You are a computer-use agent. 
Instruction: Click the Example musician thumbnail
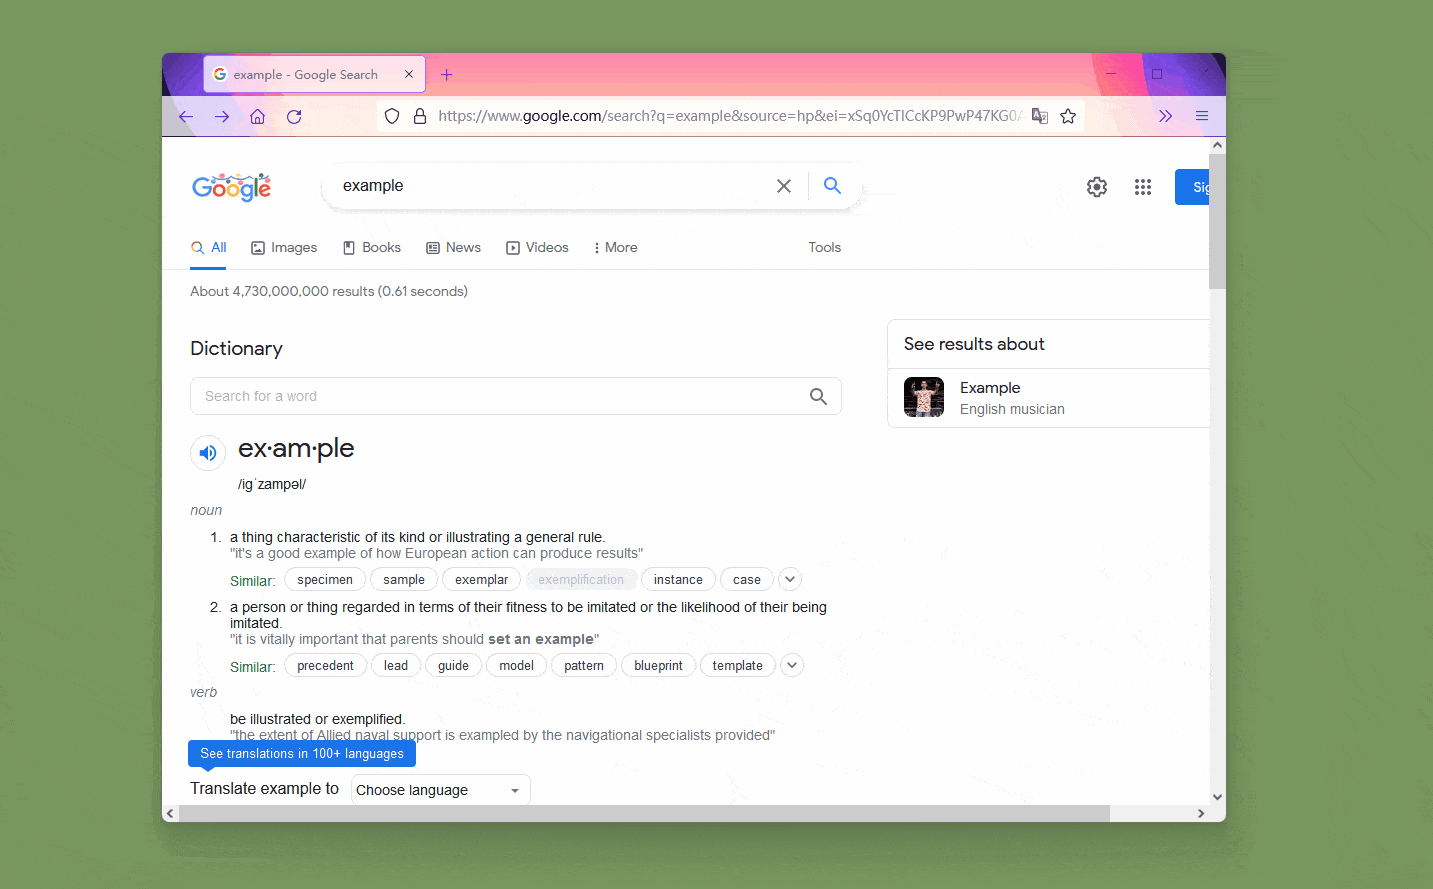point(924,397)
